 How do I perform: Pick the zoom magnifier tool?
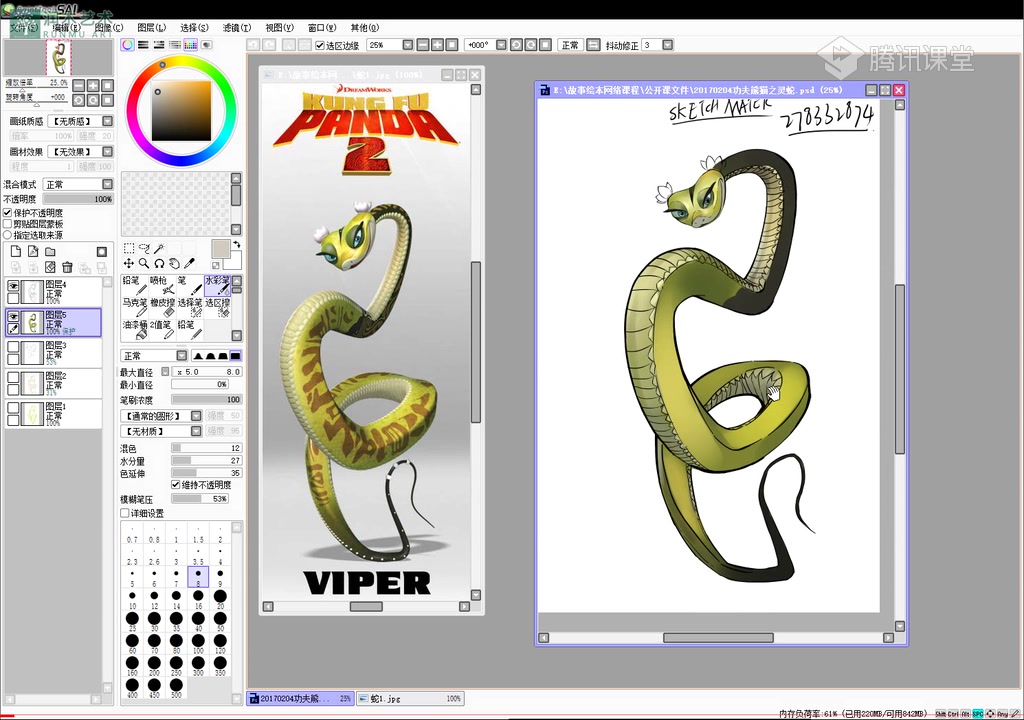pyautogui.click(x=144, y=263)
